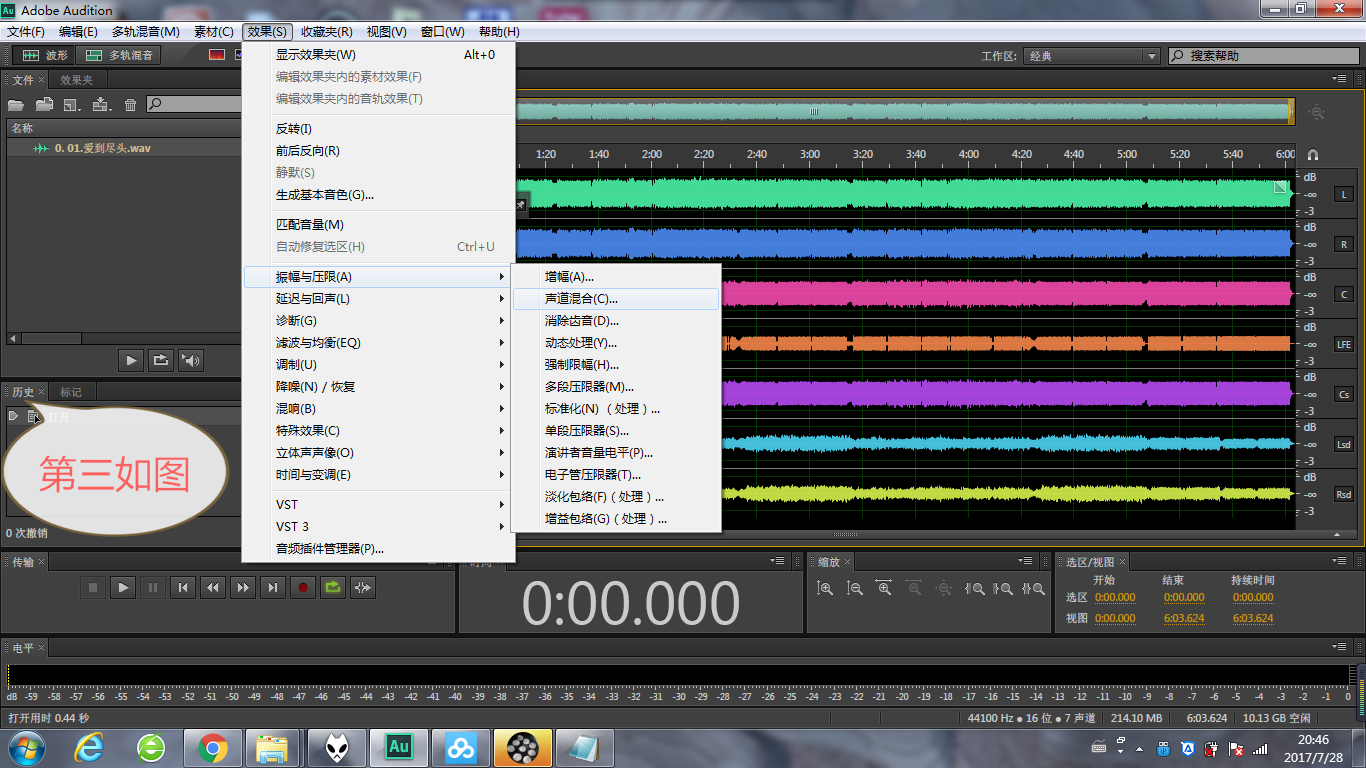Expand the 调制(U) submenu
1366x768 pixels.
pos(379,365)
